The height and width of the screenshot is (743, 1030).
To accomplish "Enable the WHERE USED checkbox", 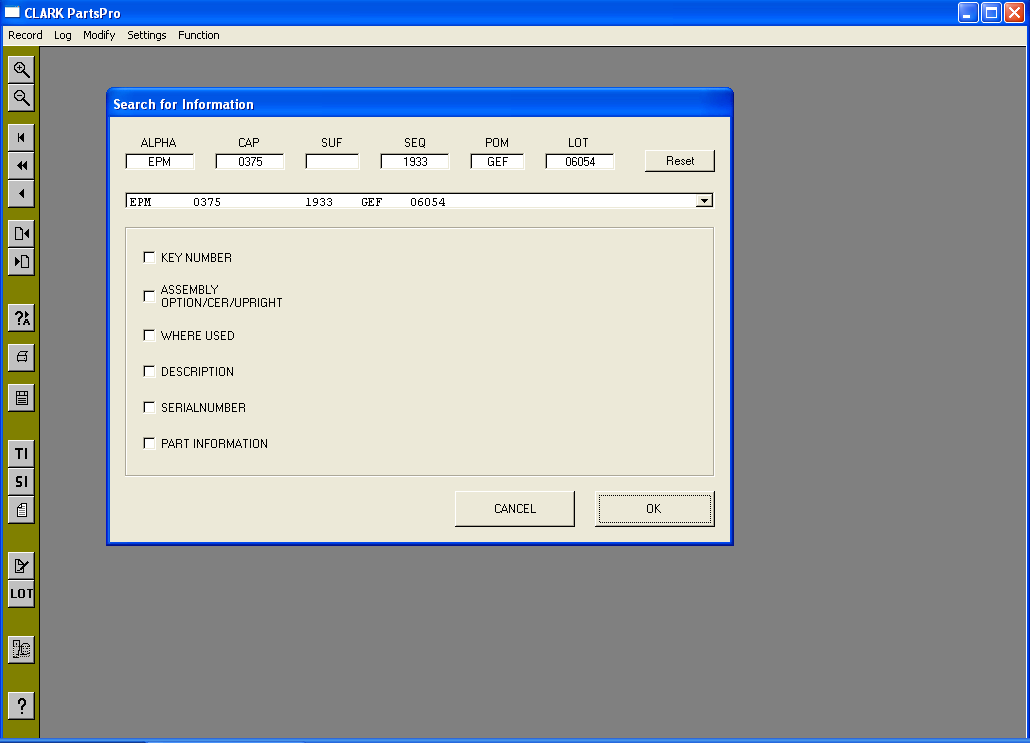I will tap(149, 336).
